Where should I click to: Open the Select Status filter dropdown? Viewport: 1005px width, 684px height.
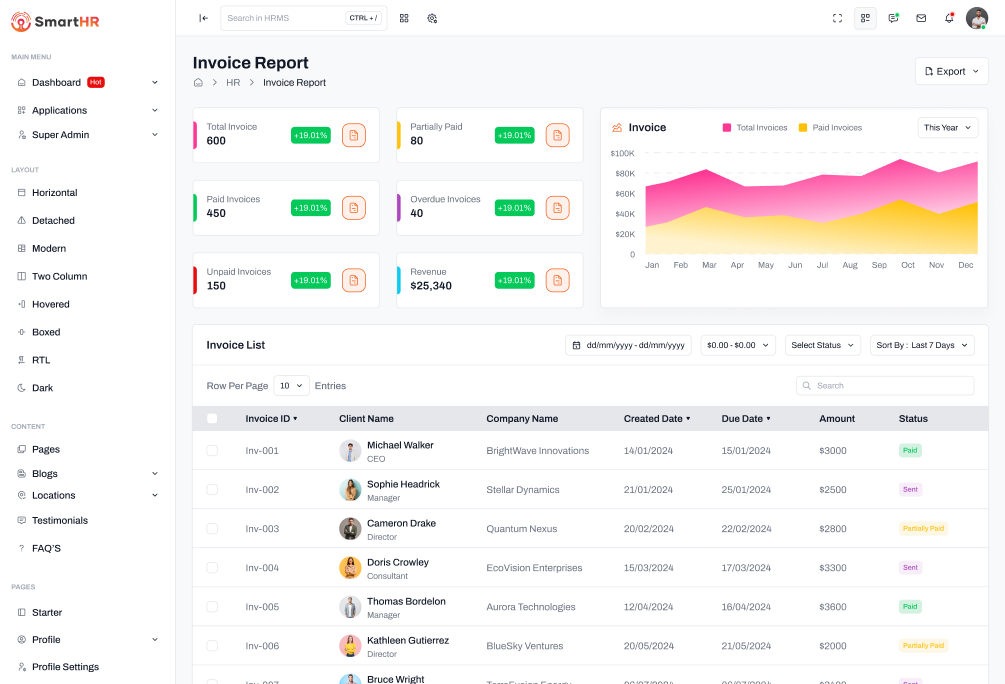823,345
